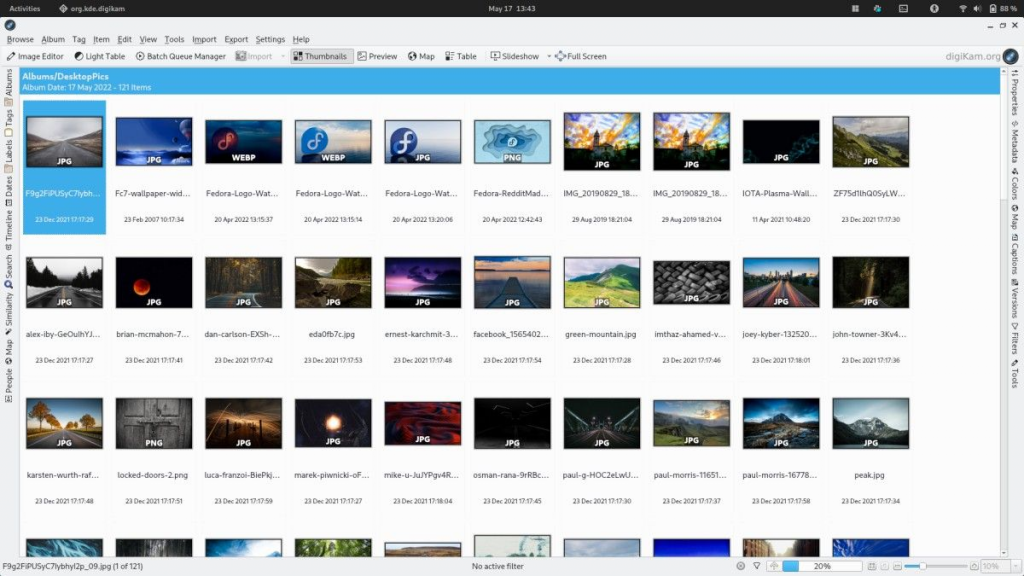Screen dimensions: 1024x576
Task: Open the Image Editor tool
Action: (35, 56)
